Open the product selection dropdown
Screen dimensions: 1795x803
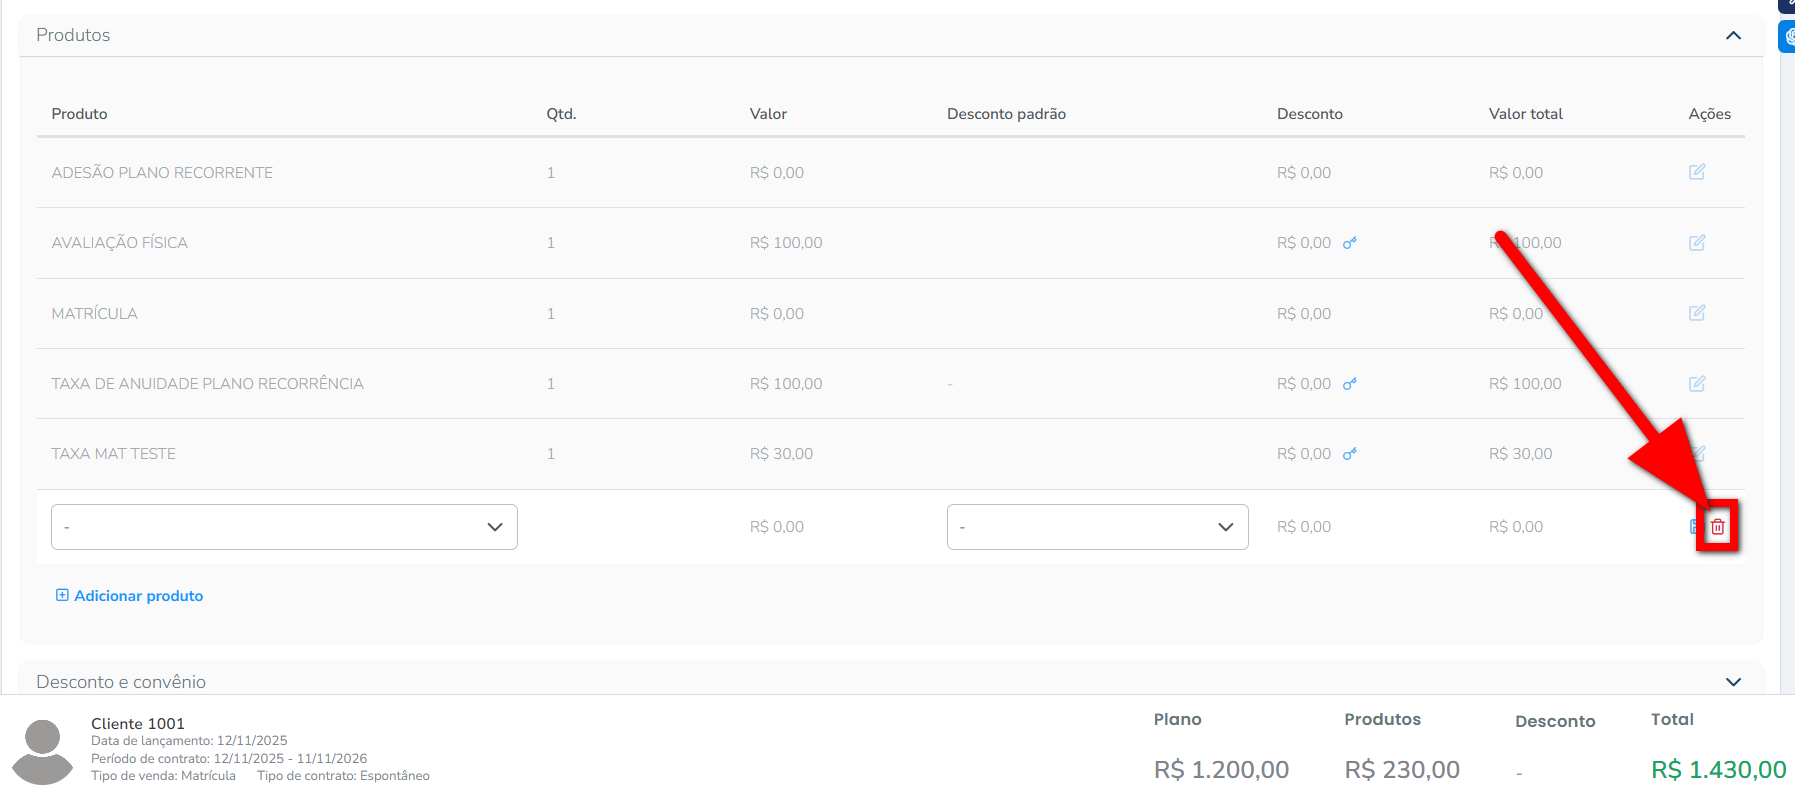284,527
